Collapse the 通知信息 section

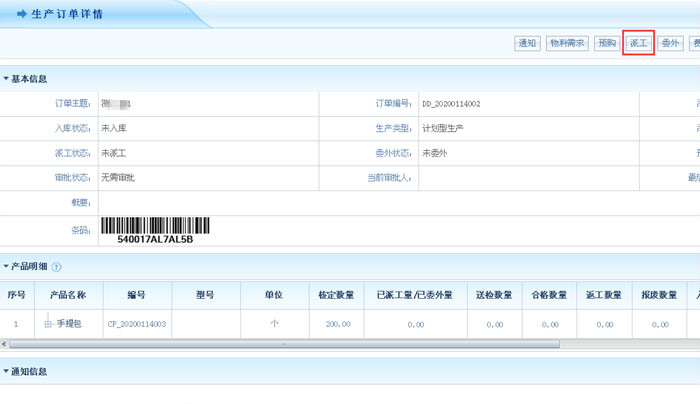[x=6, y=372]
